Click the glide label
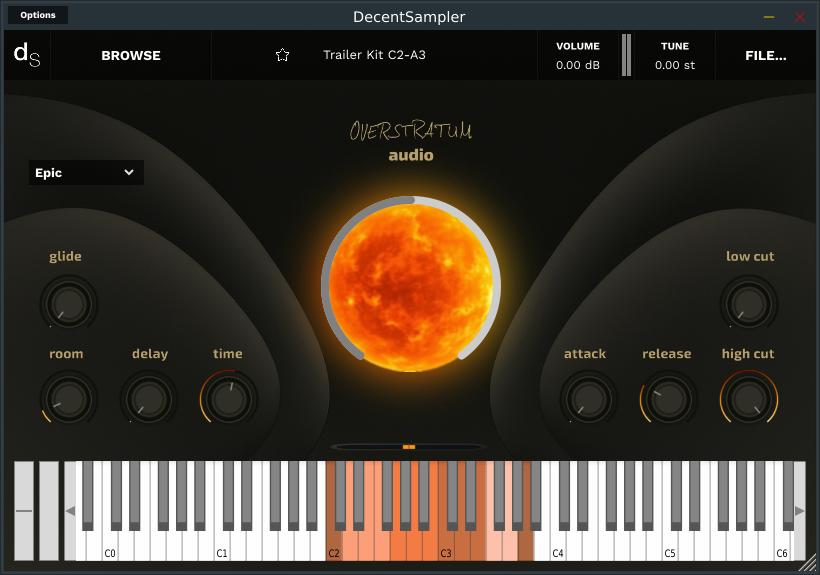 pos(65,257)
